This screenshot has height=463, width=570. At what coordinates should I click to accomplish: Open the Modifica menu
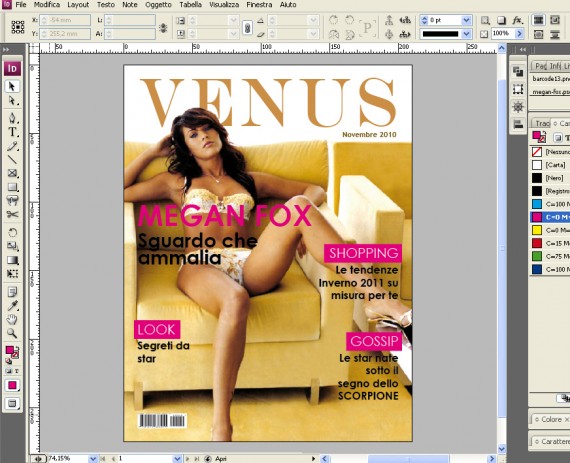coord(47,5)
